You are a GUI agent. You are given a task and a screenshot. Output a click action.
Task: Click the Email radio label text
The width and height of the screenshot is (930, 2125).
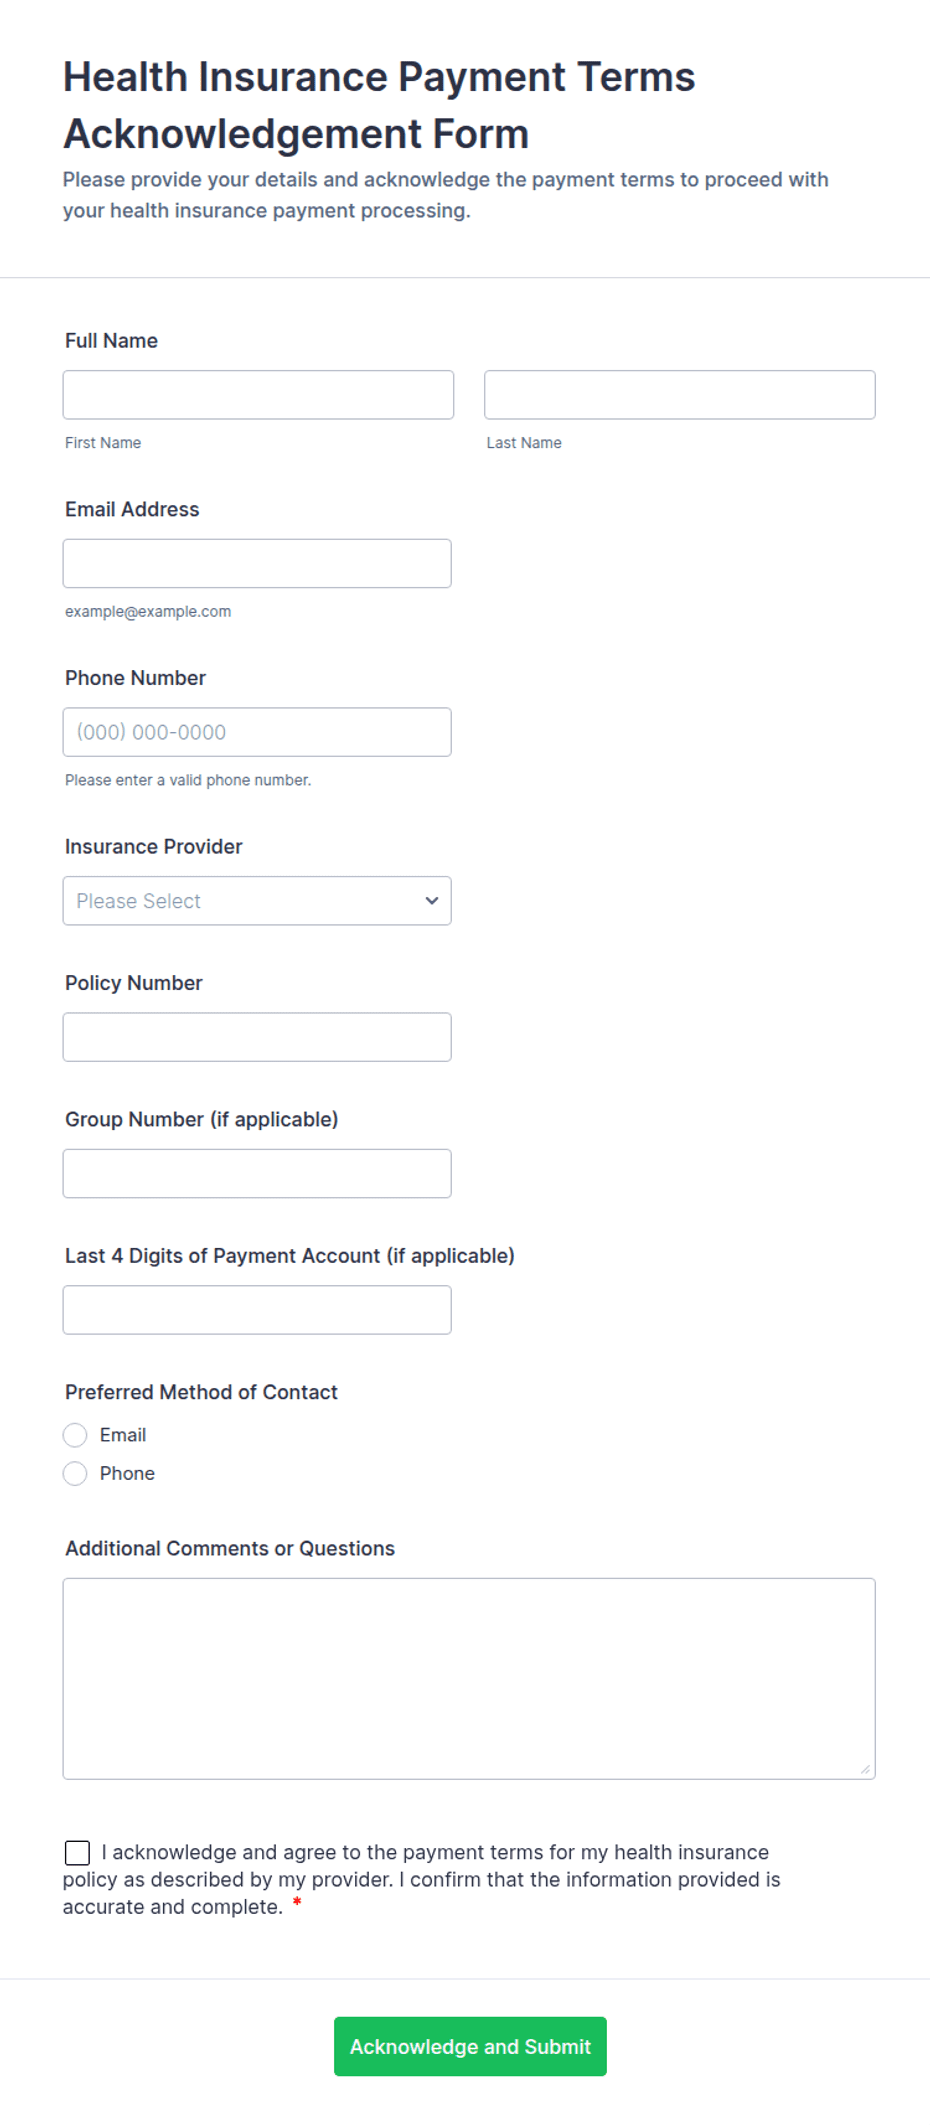[x=123, y=1435]
